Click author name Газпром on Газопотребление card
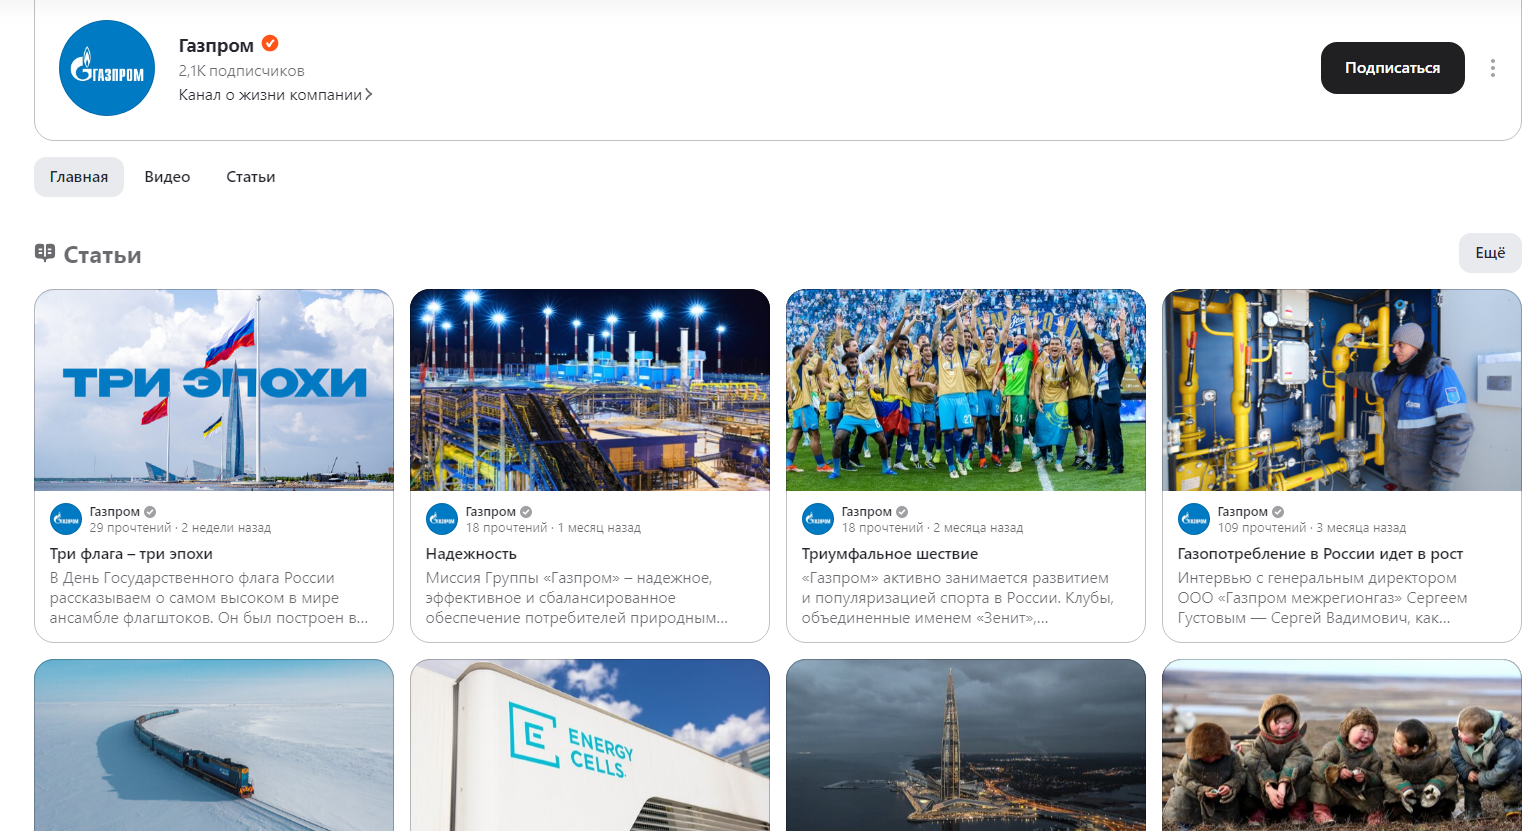Screen dimensions: 1522x831 coord(1243,512)
